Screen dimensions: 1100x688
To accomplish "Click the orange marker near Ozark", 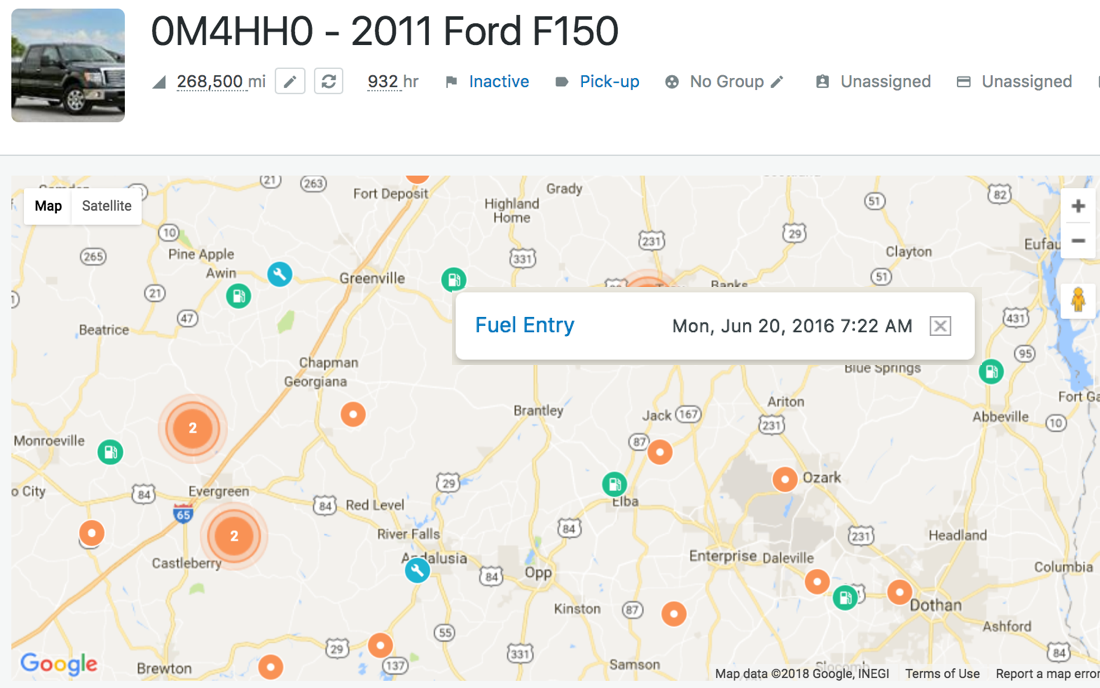I will coord(785,479).
